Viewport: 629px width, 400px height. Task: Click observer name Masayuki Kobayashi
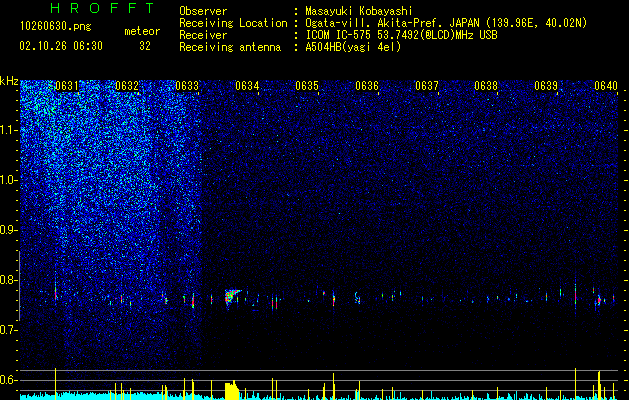359,11
